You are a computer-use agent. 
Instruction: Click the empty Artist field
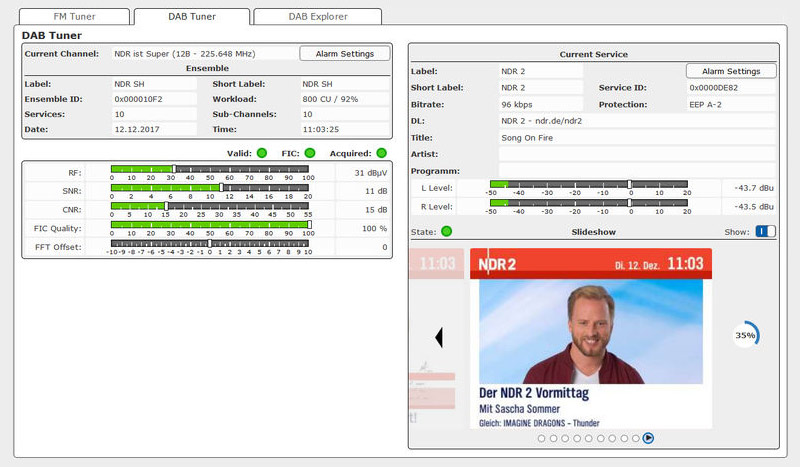pos(637,154)
